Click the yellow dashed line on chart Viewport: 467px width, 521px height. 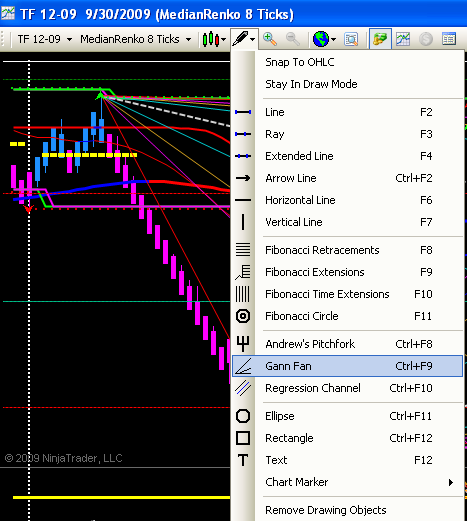(89, 155)
